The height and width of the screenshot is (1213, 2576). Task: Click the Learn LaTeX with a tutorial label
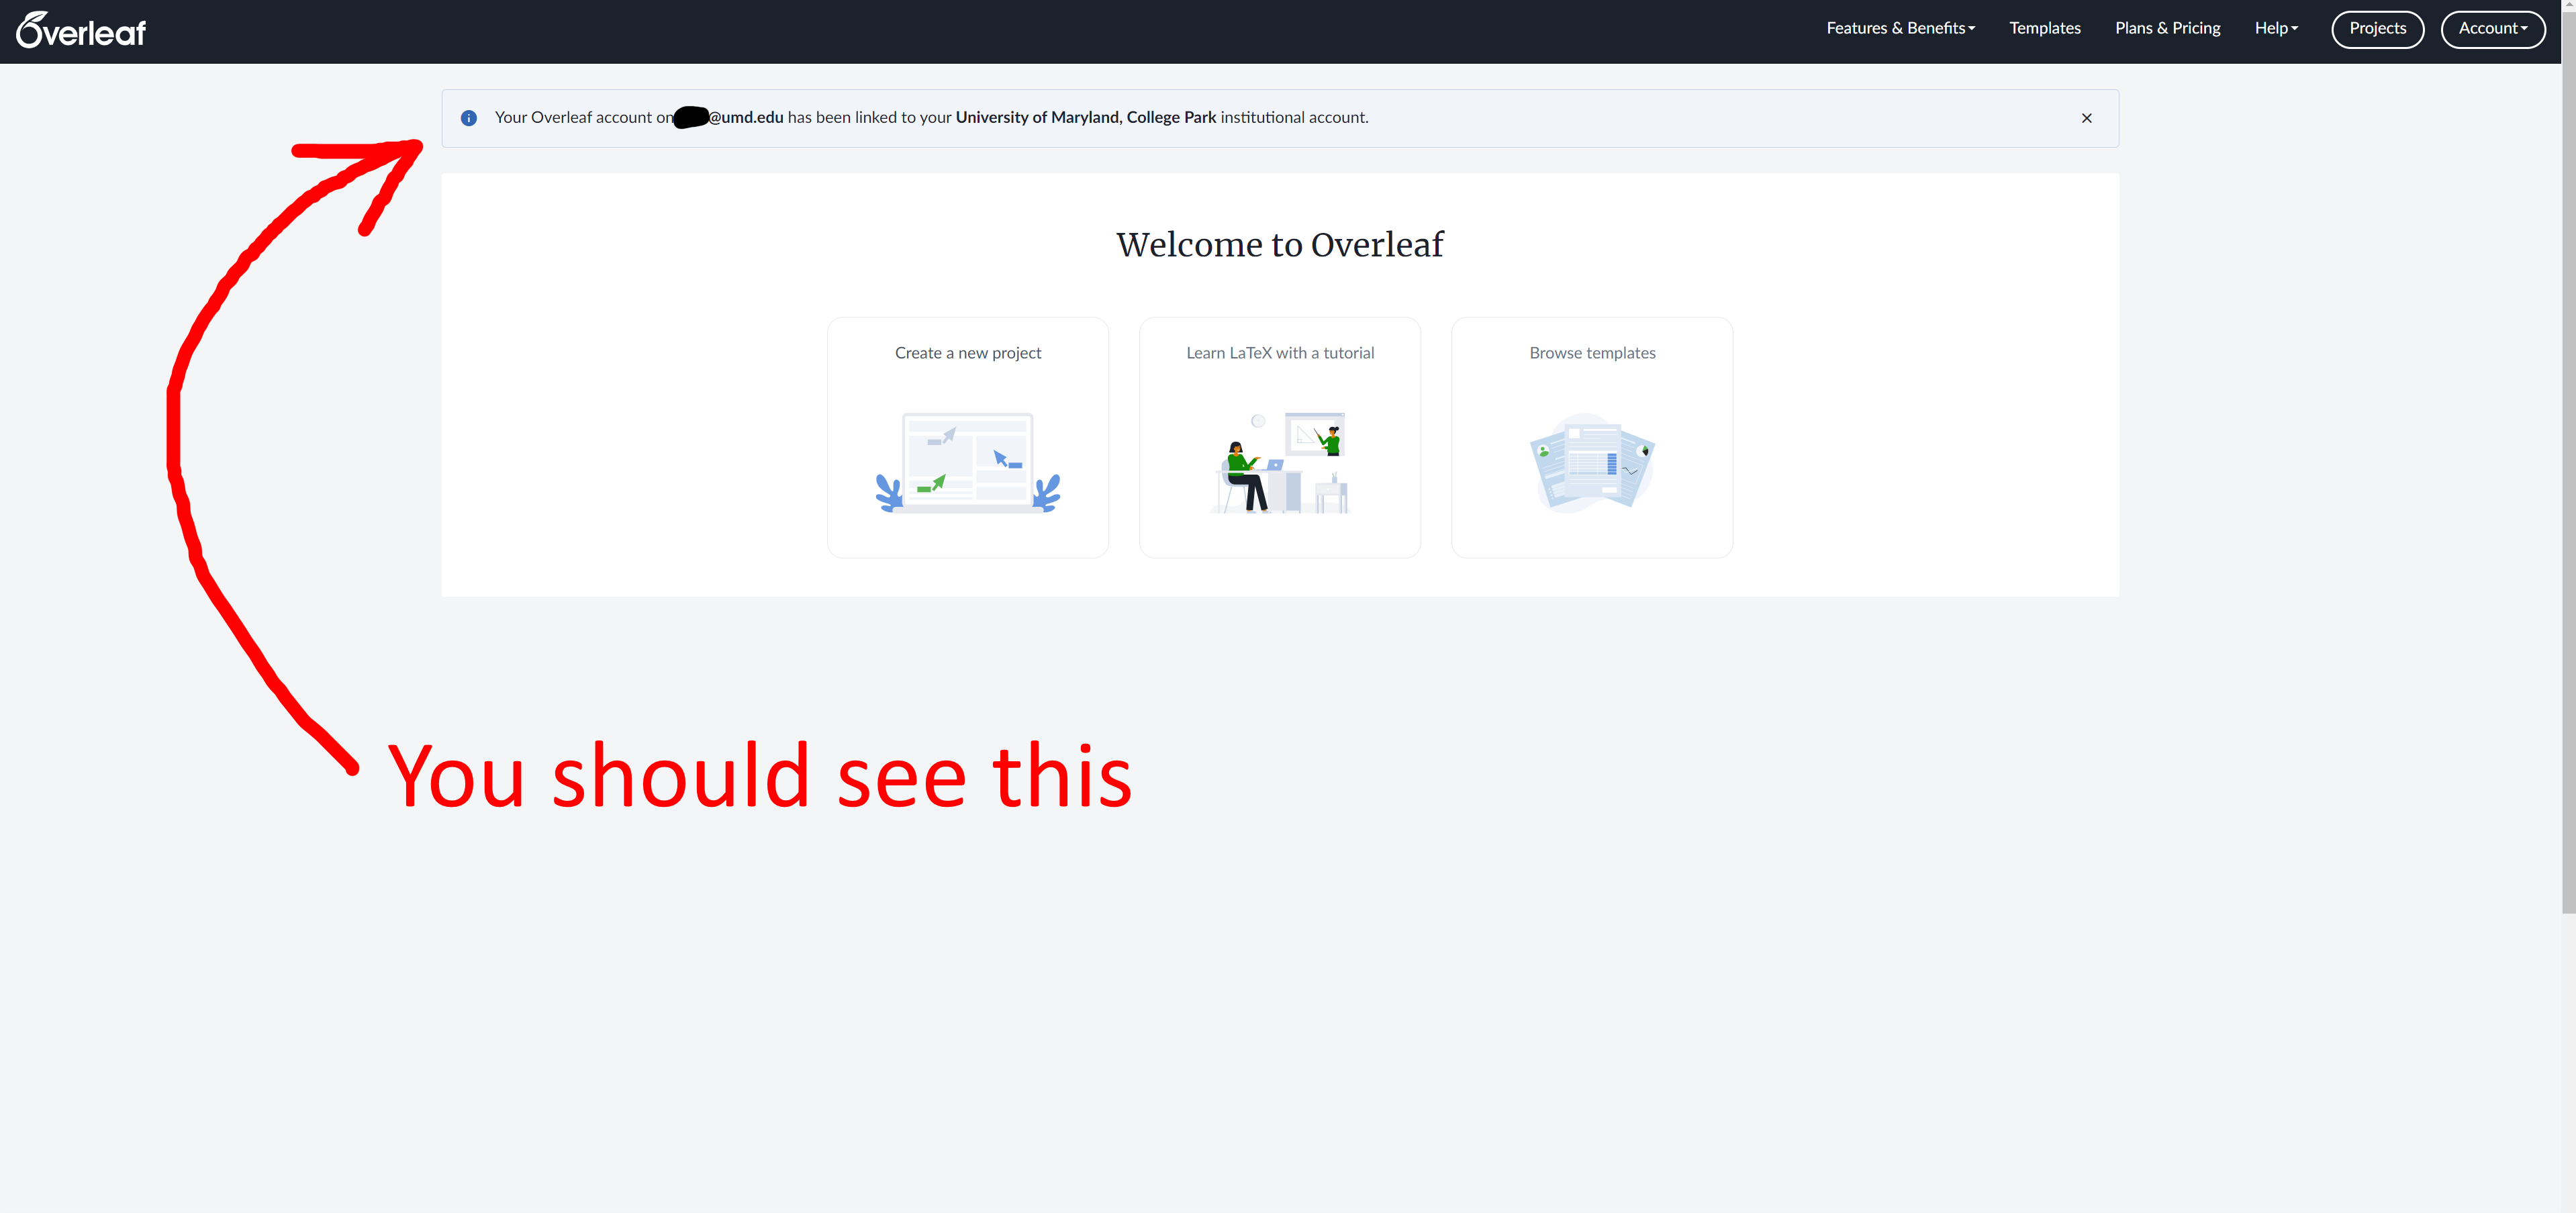tap(1280, 353)
